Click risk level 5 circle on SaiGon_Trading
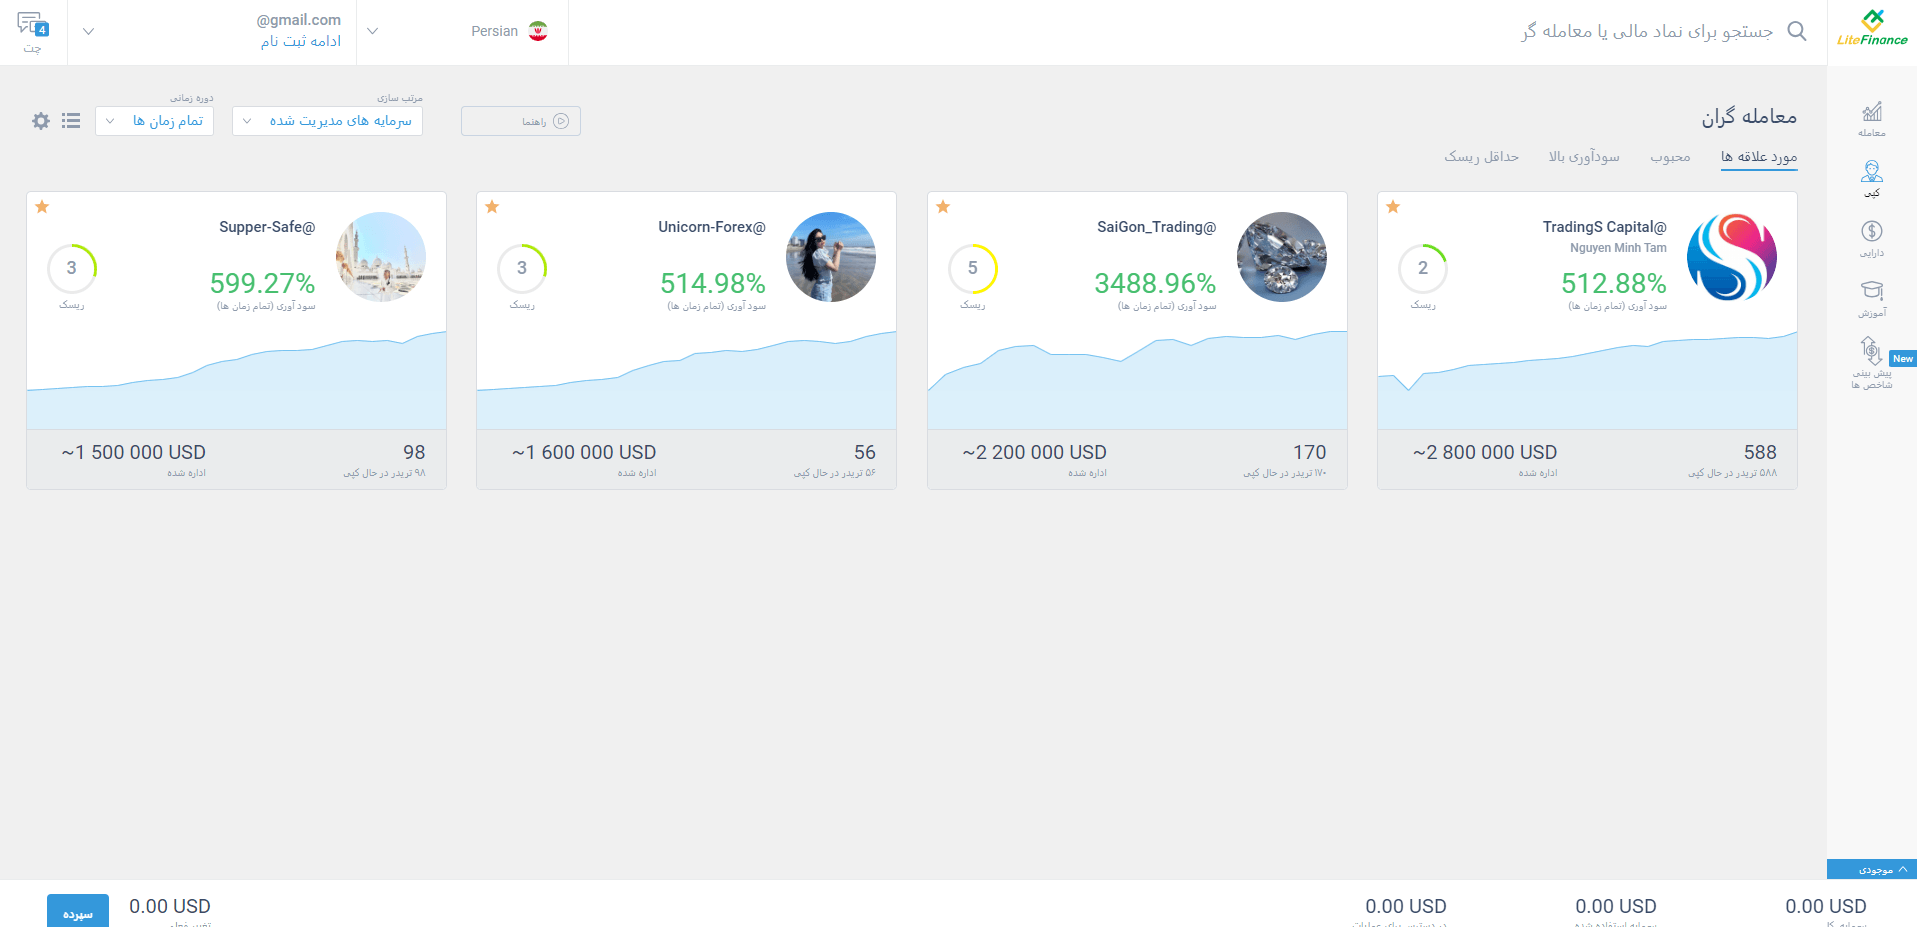Viewport: 1917px width, 927px height. pyautogui.click(x=973, y=268)
